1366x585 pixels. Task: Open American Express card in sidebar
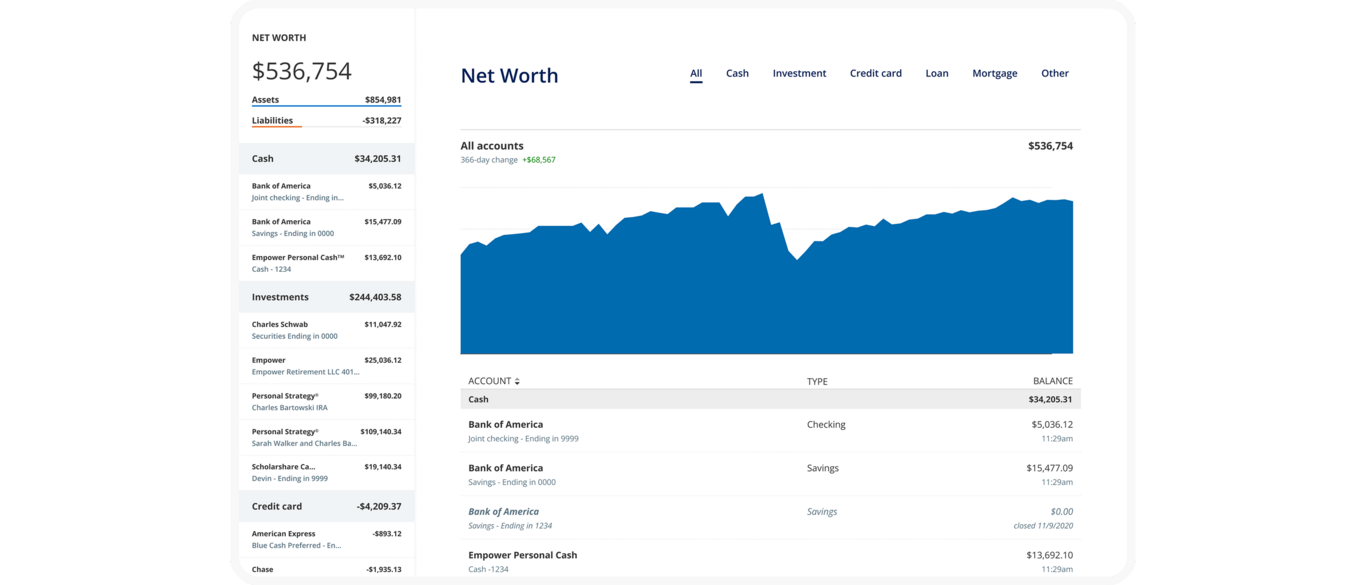326,540
